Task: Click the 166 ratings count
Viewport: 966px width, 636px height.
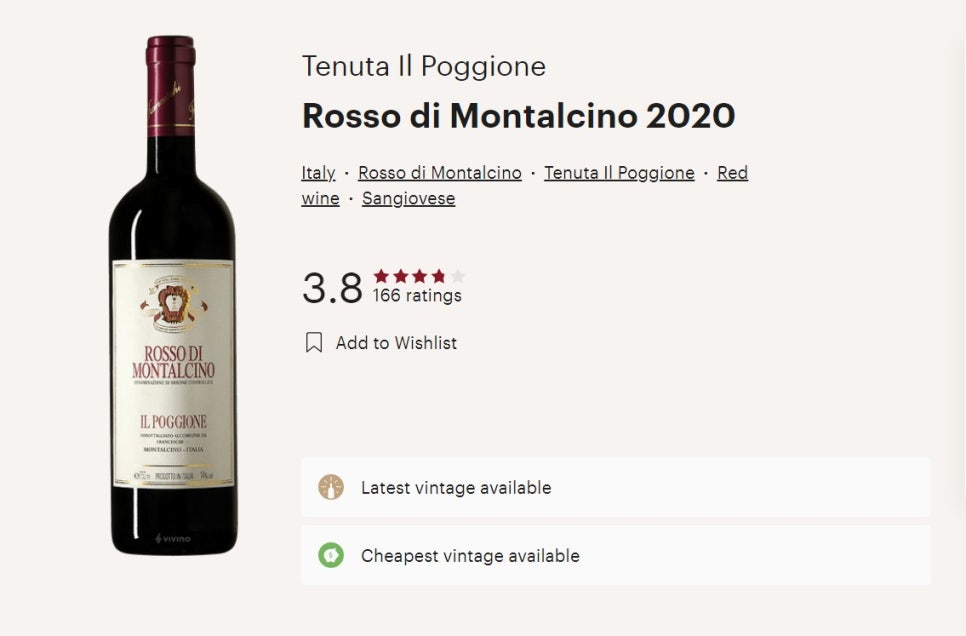Action: click(x=417, y=296)
